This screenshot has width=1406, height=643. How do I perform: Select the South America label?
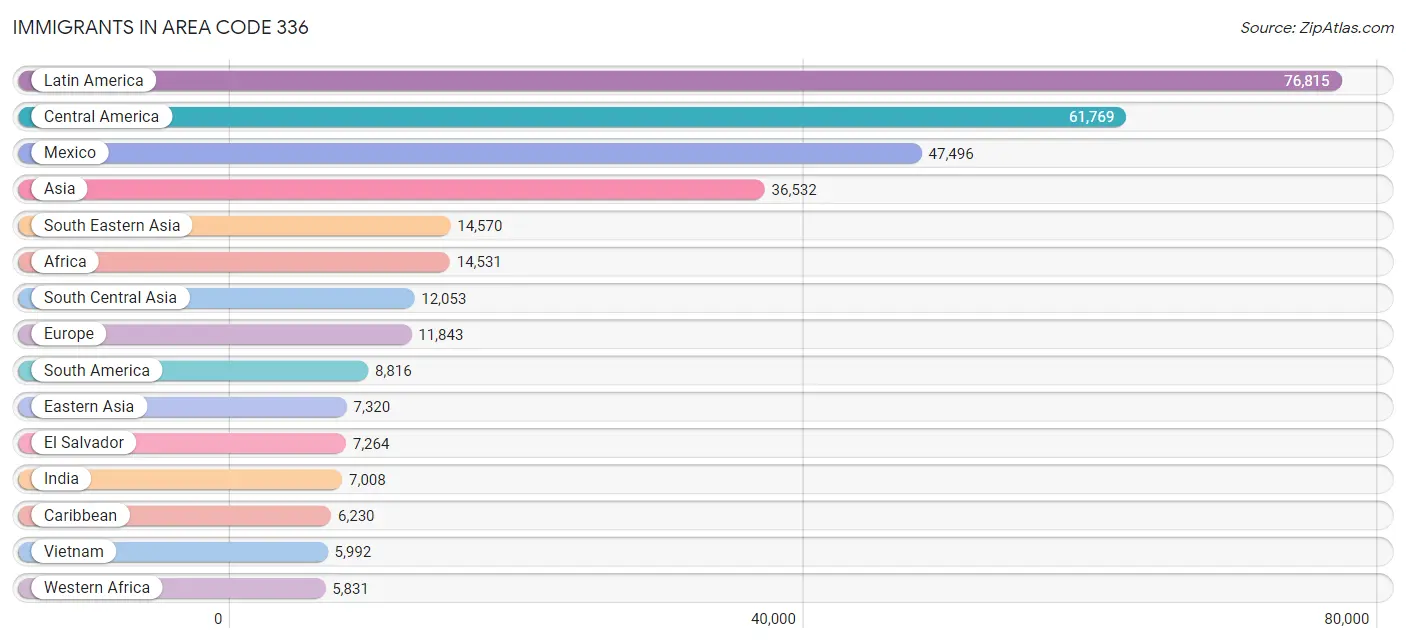point(96,370)
